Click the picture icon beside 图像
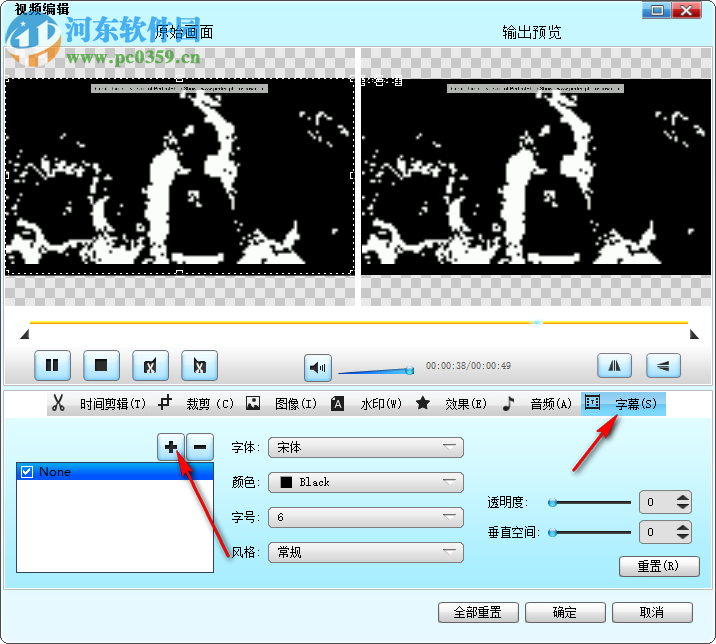The width and height of the screenshot is (716, 644). point(253,403)
